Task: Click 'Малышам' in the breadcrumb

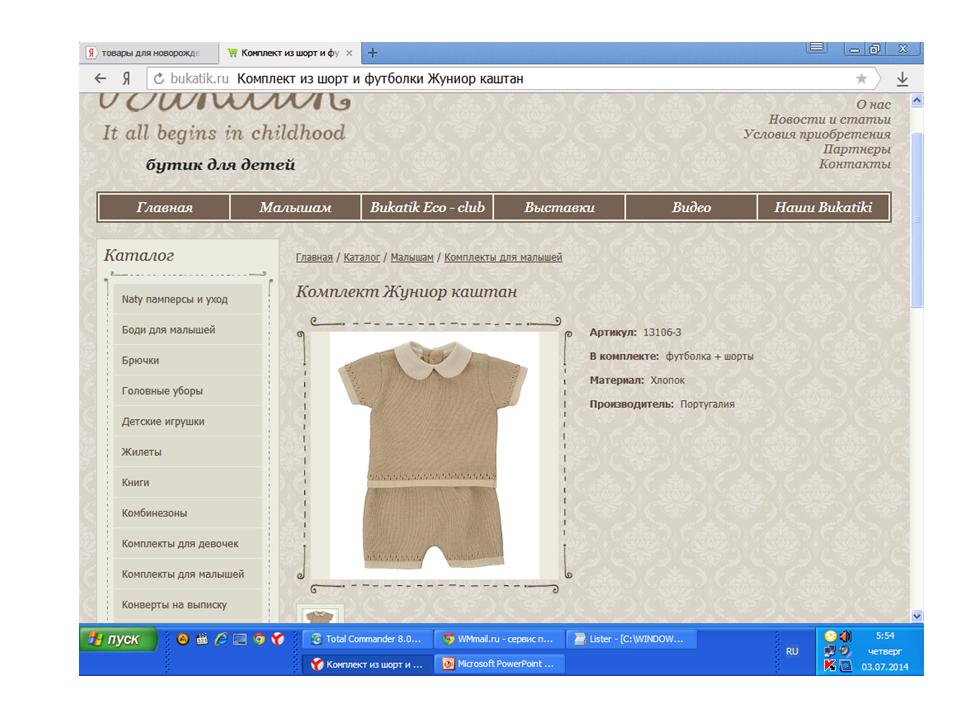Action: click(411, 257)
